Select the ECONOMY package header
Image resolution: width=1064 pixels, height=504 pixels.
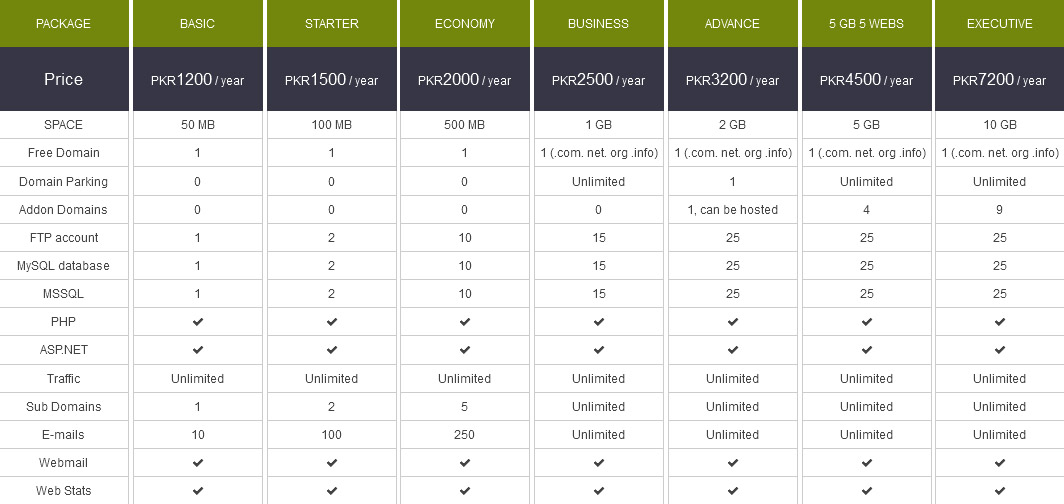pyautogui.click(x=465, y=24)
